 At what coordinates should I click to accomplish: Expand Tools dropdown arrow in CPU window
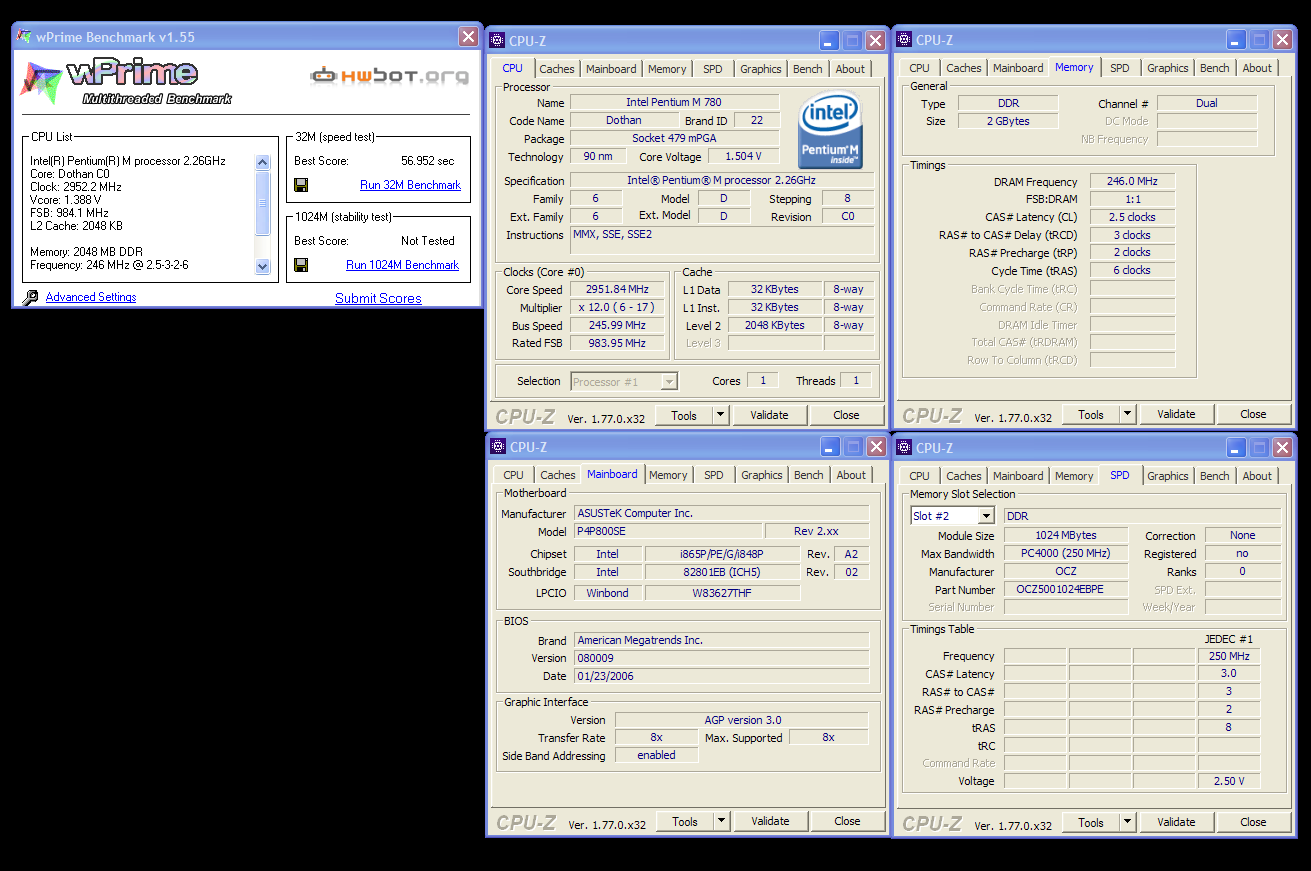720,415
